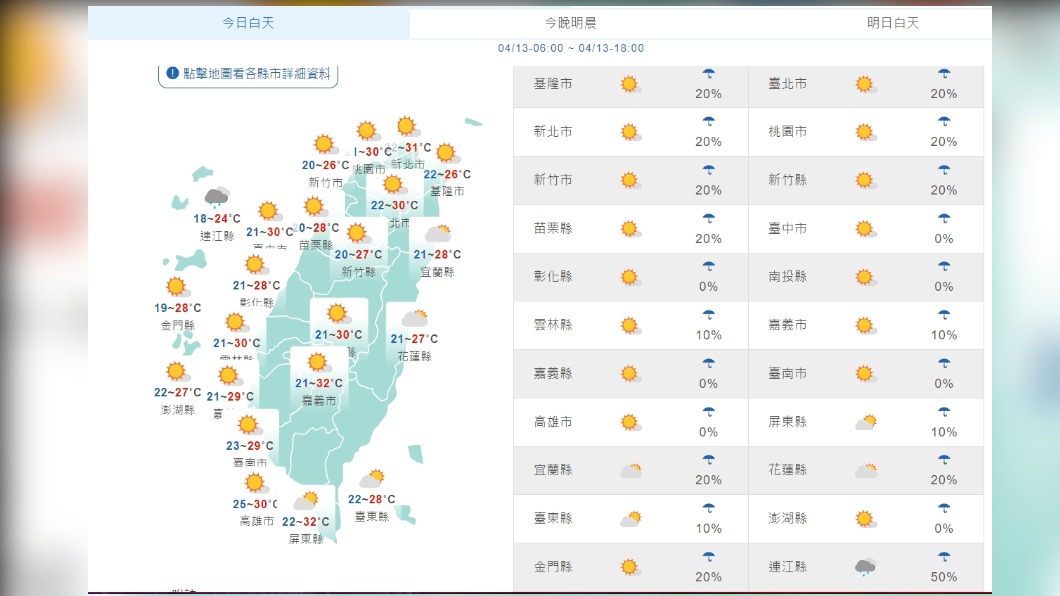The image size is (1060, 596).
Task: Click the umbrella icon in 新北市 table row
Action: tap(708, 122)
